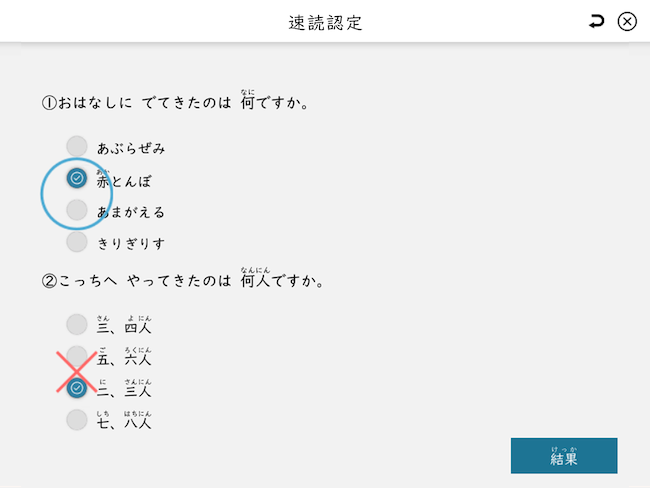The height and width of the screenshot is (488, 650).
Task: Pick the 七、八人 radio option
Action: 77,420
